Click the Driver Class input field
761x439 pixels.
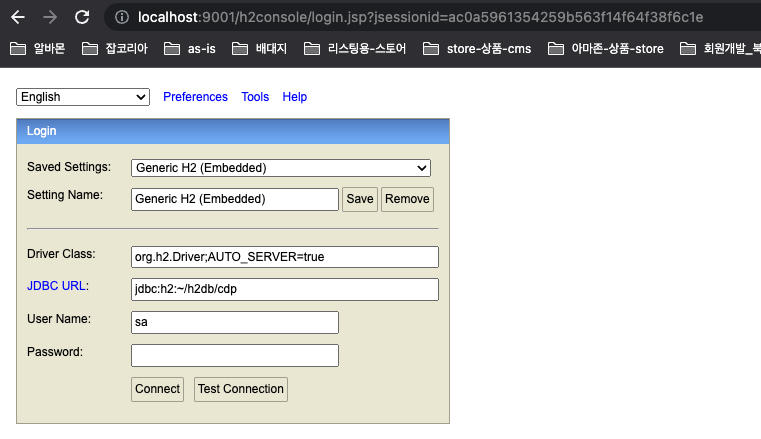pyautogui.click(x=285, y=257)
